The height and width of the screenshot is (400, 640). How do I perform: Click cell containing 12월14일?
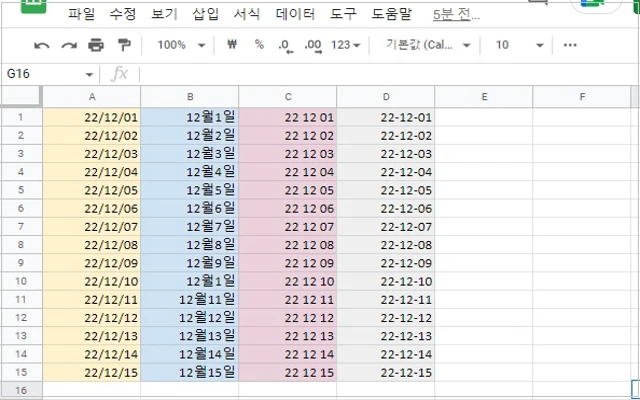[190, 354]
